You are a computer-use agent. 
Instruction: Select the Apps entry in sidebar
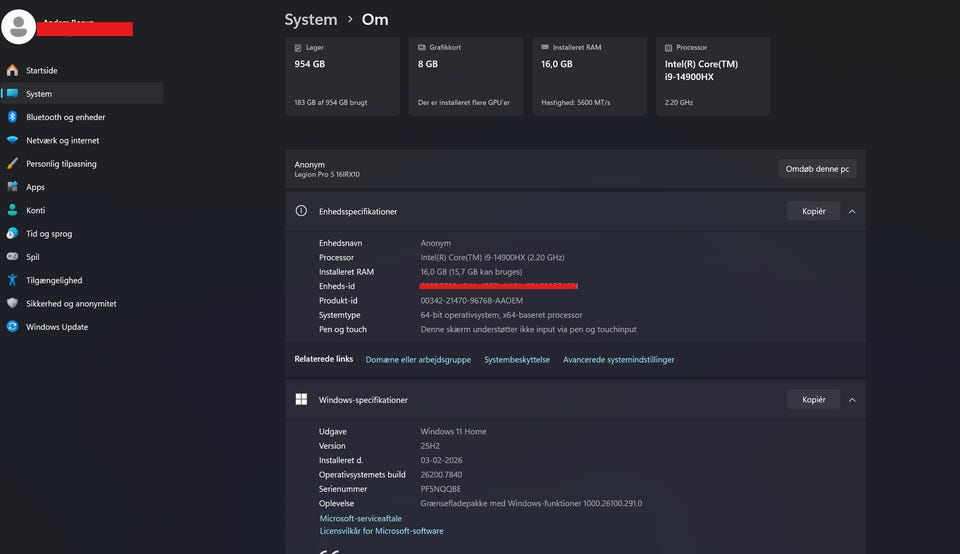82,187
